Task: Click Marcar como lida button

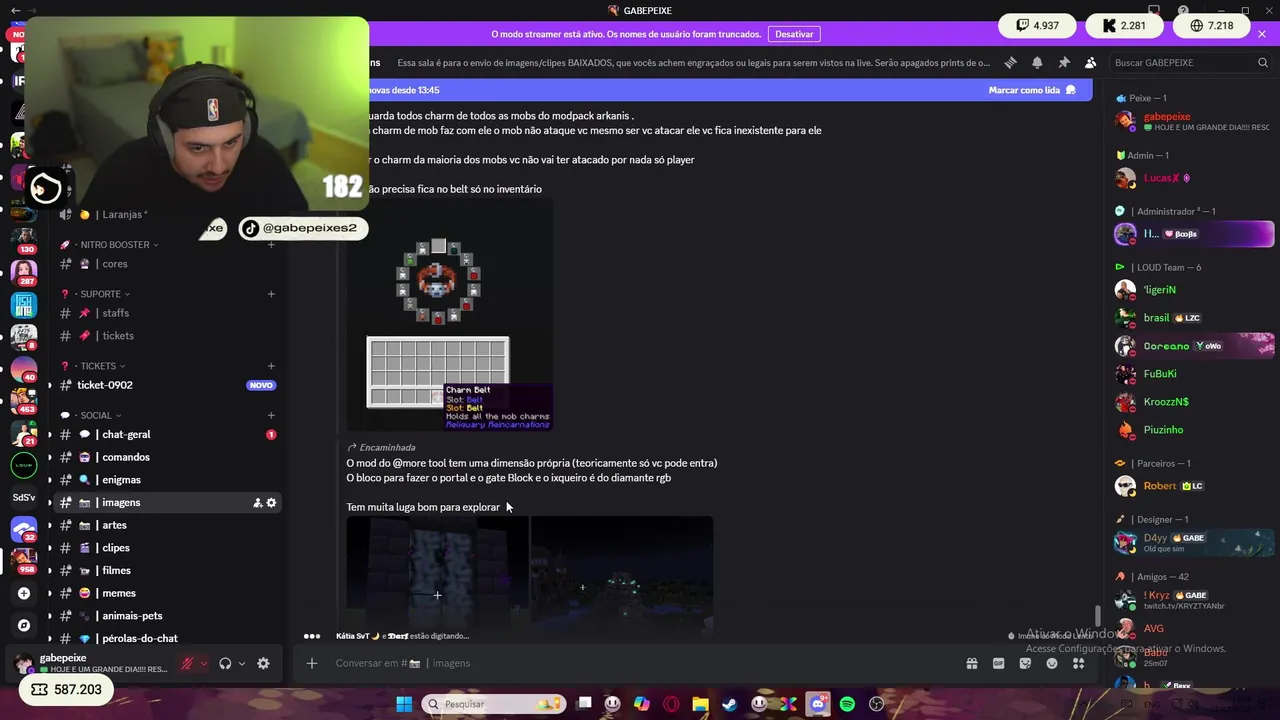Action: (1033, 90)
